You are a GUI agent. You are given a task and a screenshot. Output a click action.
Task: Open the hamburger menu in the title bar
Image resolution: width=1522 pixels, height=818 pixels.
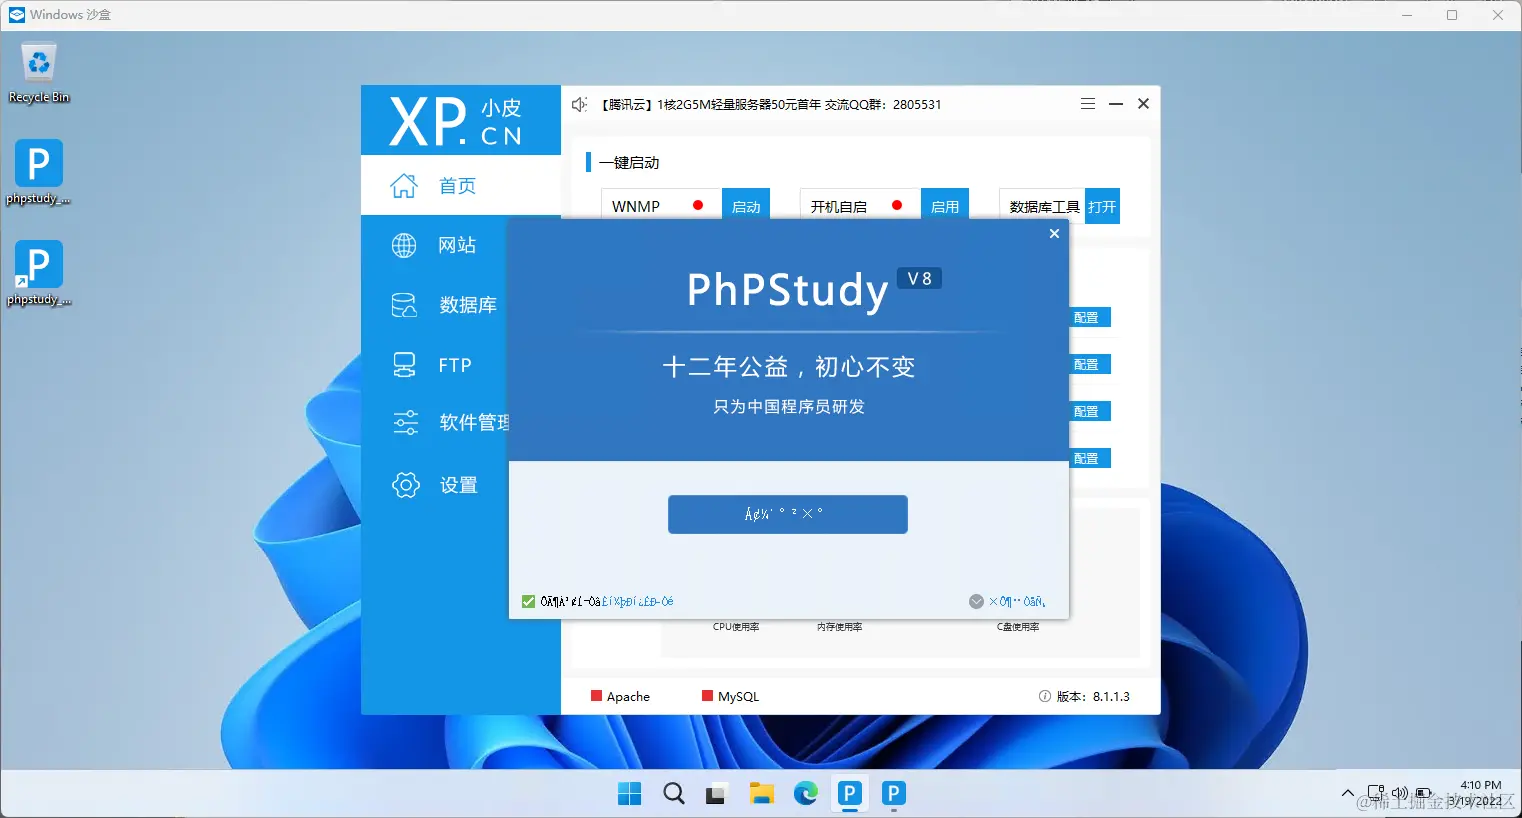pos(1088,103)
